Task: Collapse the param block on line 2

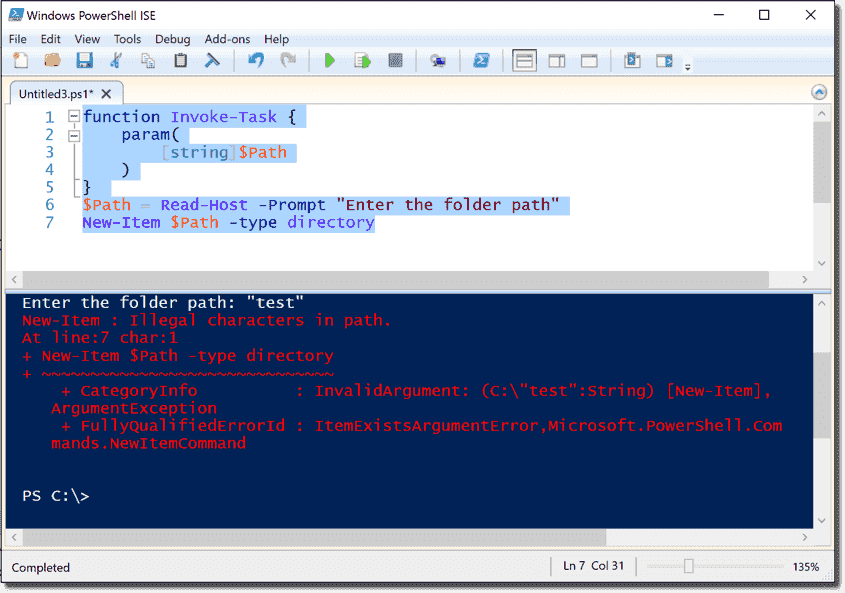Action: (x=74, y=135)
